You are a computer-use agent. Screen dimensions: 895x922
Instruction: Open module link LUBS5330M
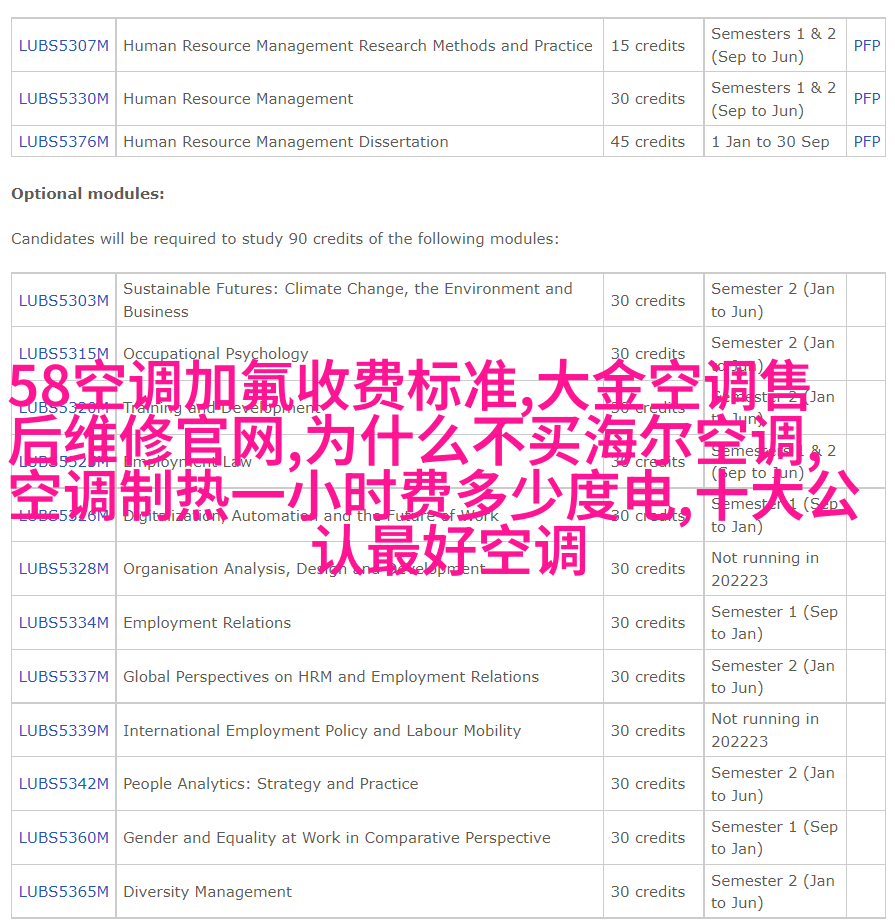point(64,99)
